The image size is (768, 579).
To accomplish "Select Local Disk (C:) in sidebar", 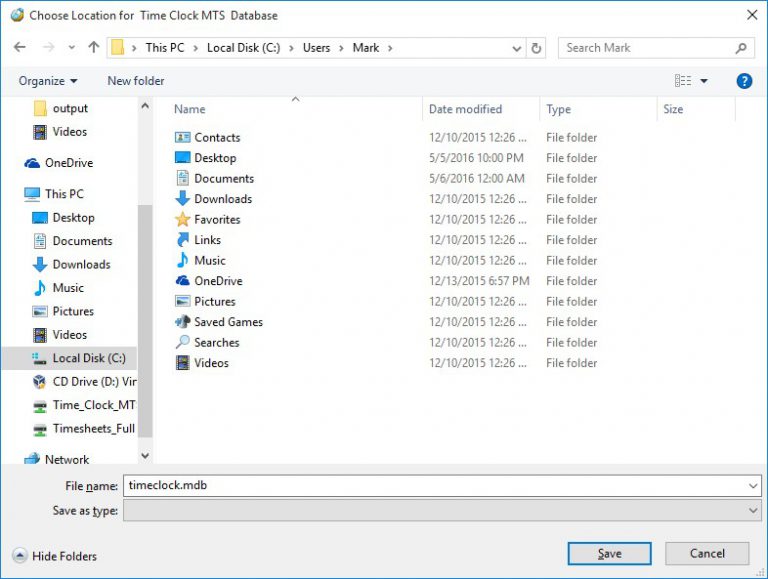I will point(69,358).
